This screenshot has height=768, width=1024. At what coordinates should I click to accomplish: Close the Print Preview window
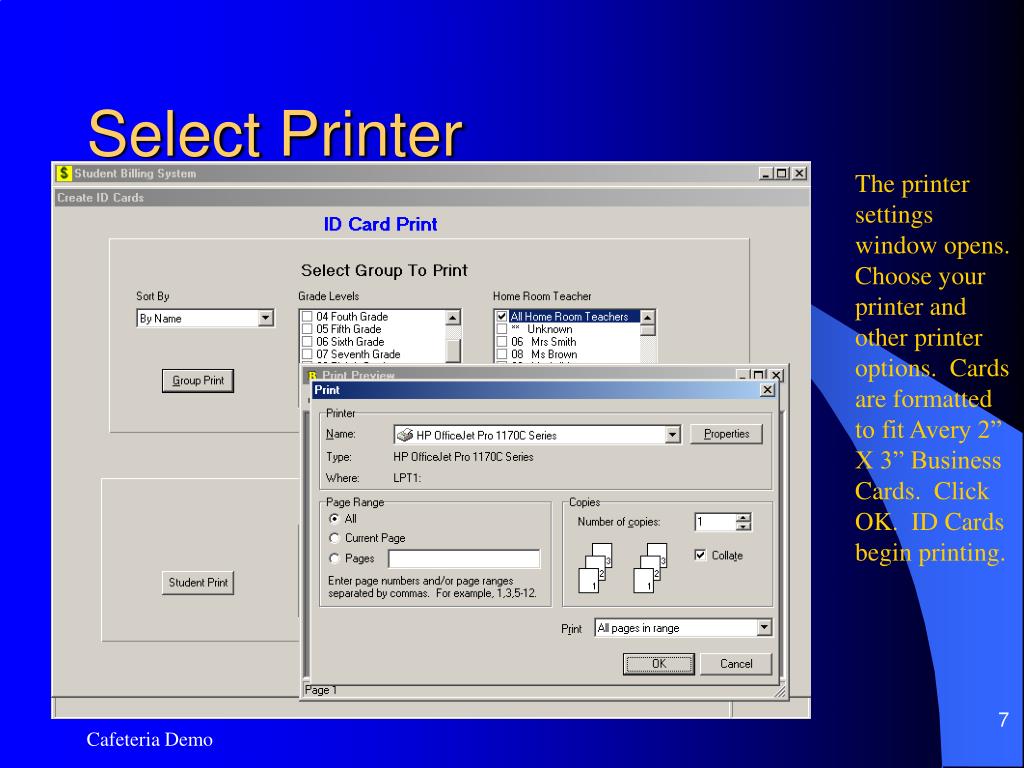tap(776, 376)
